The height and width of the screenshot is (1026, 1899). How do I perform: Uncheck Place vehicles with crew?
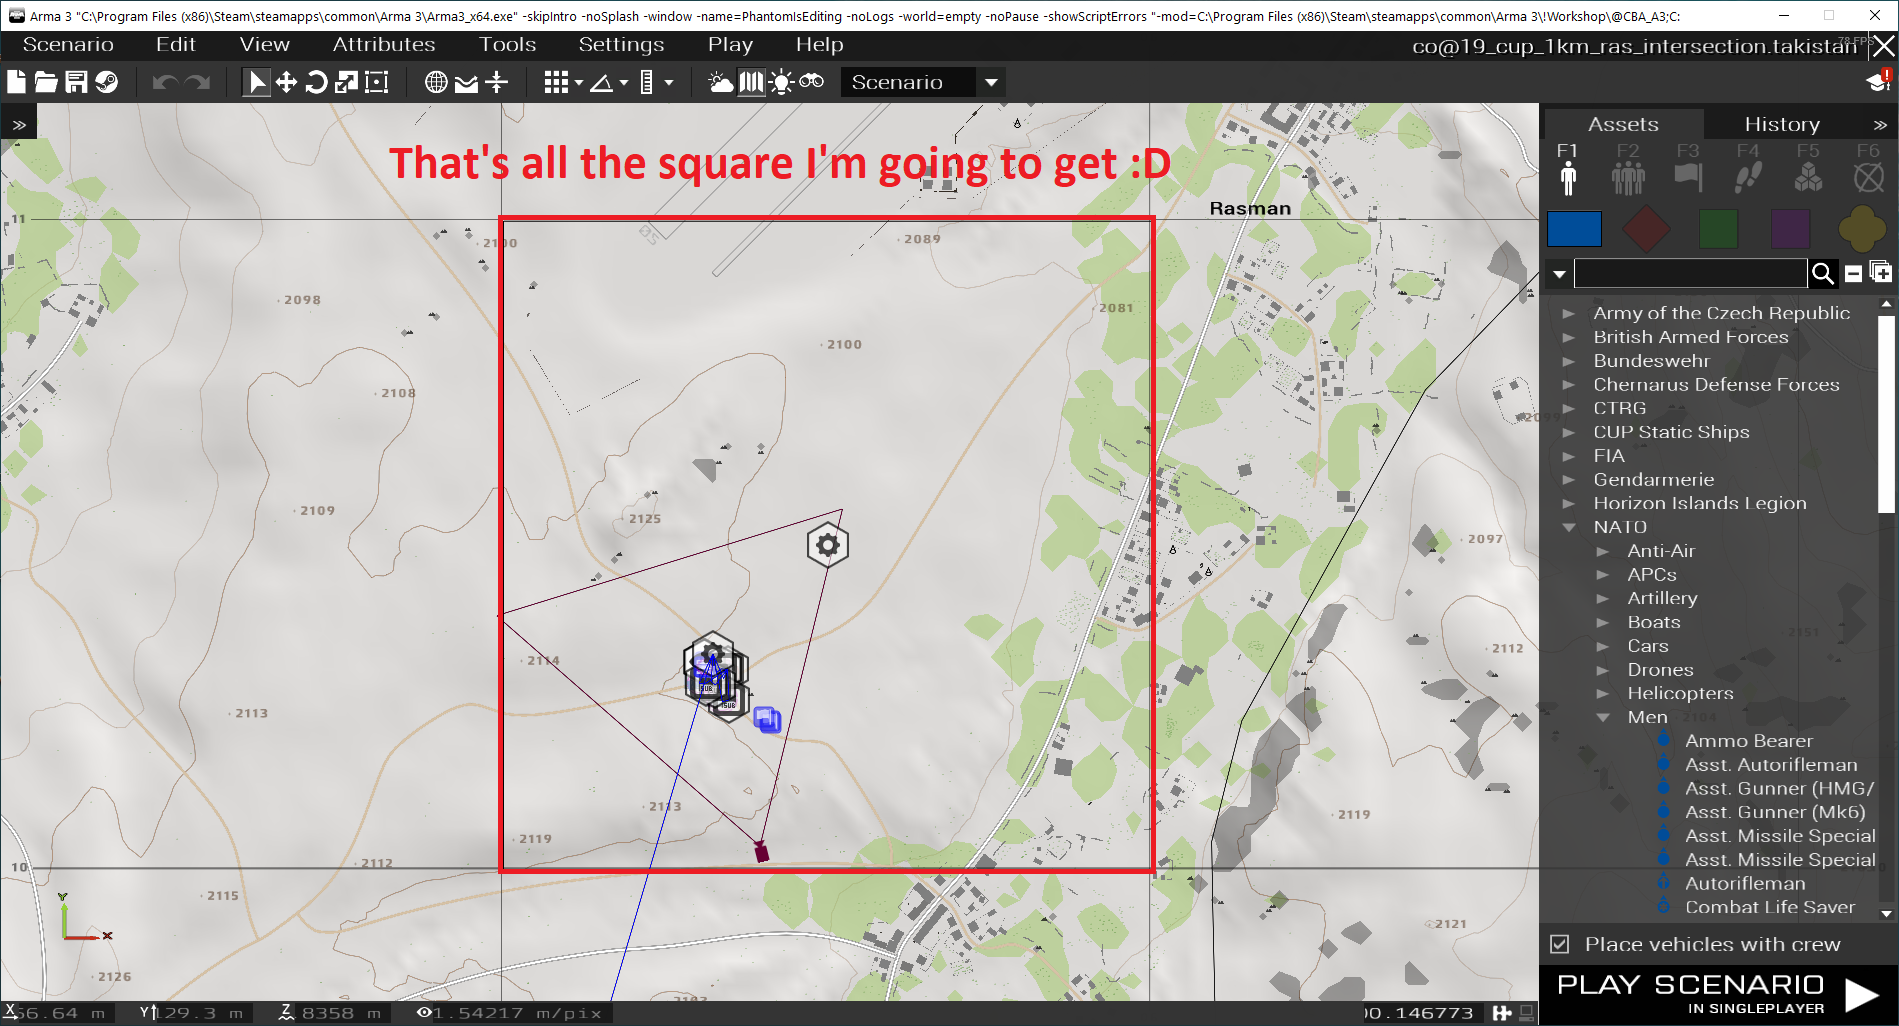pos(1559,944)
